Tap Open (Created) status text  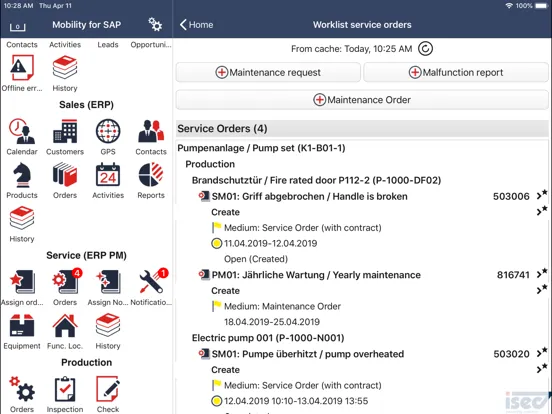[x=256, y=259]
